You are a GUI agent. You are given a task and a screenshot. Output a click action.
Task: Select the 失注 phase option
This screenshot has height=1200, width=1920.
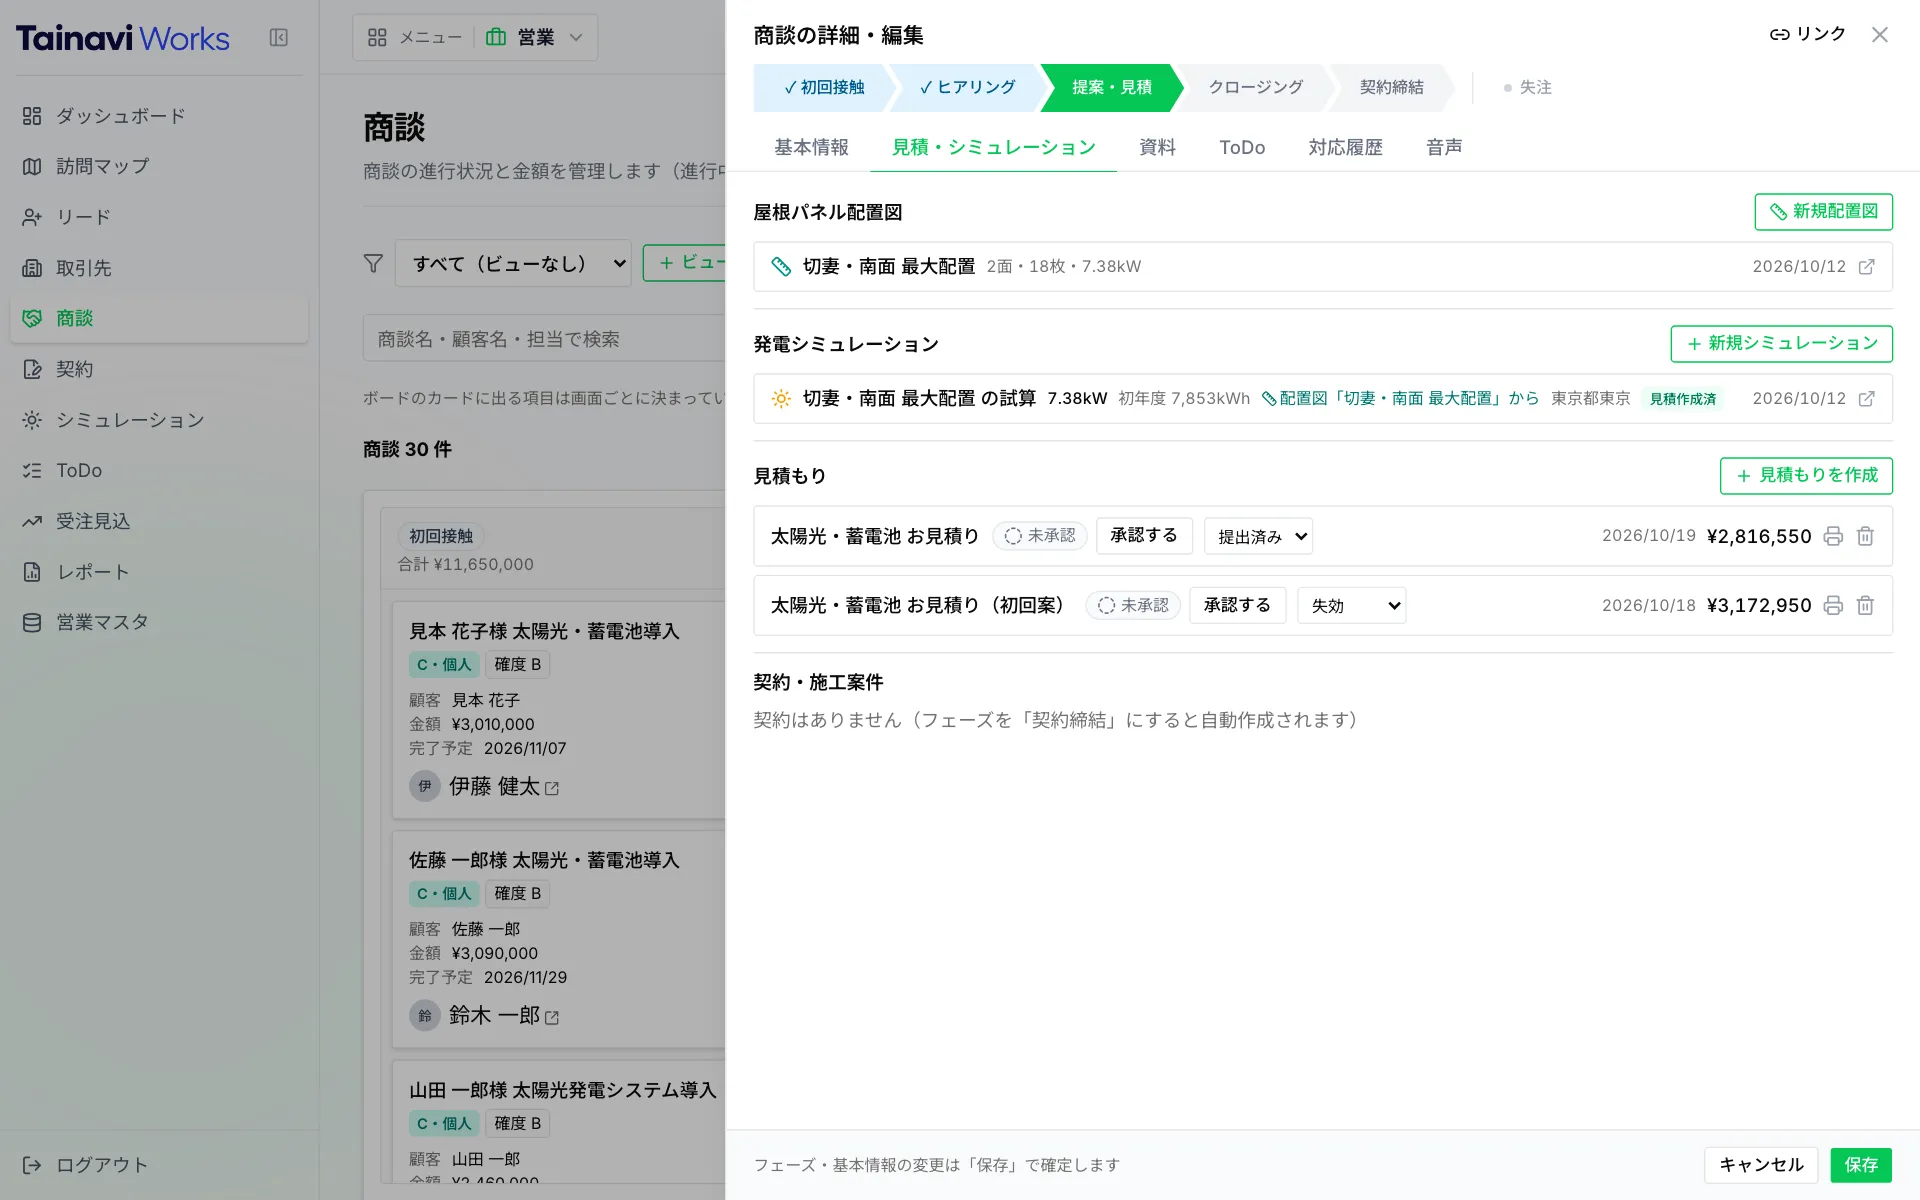[1528, 88]
